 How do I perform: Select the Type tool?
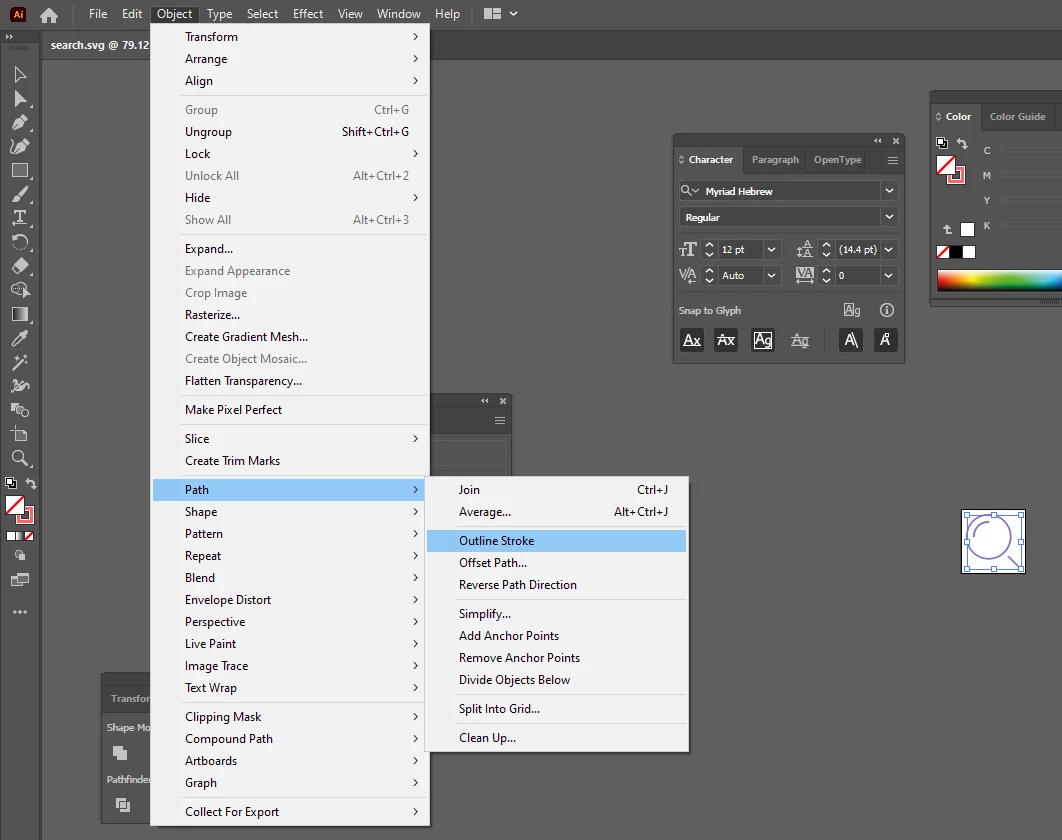pos(20,218)
